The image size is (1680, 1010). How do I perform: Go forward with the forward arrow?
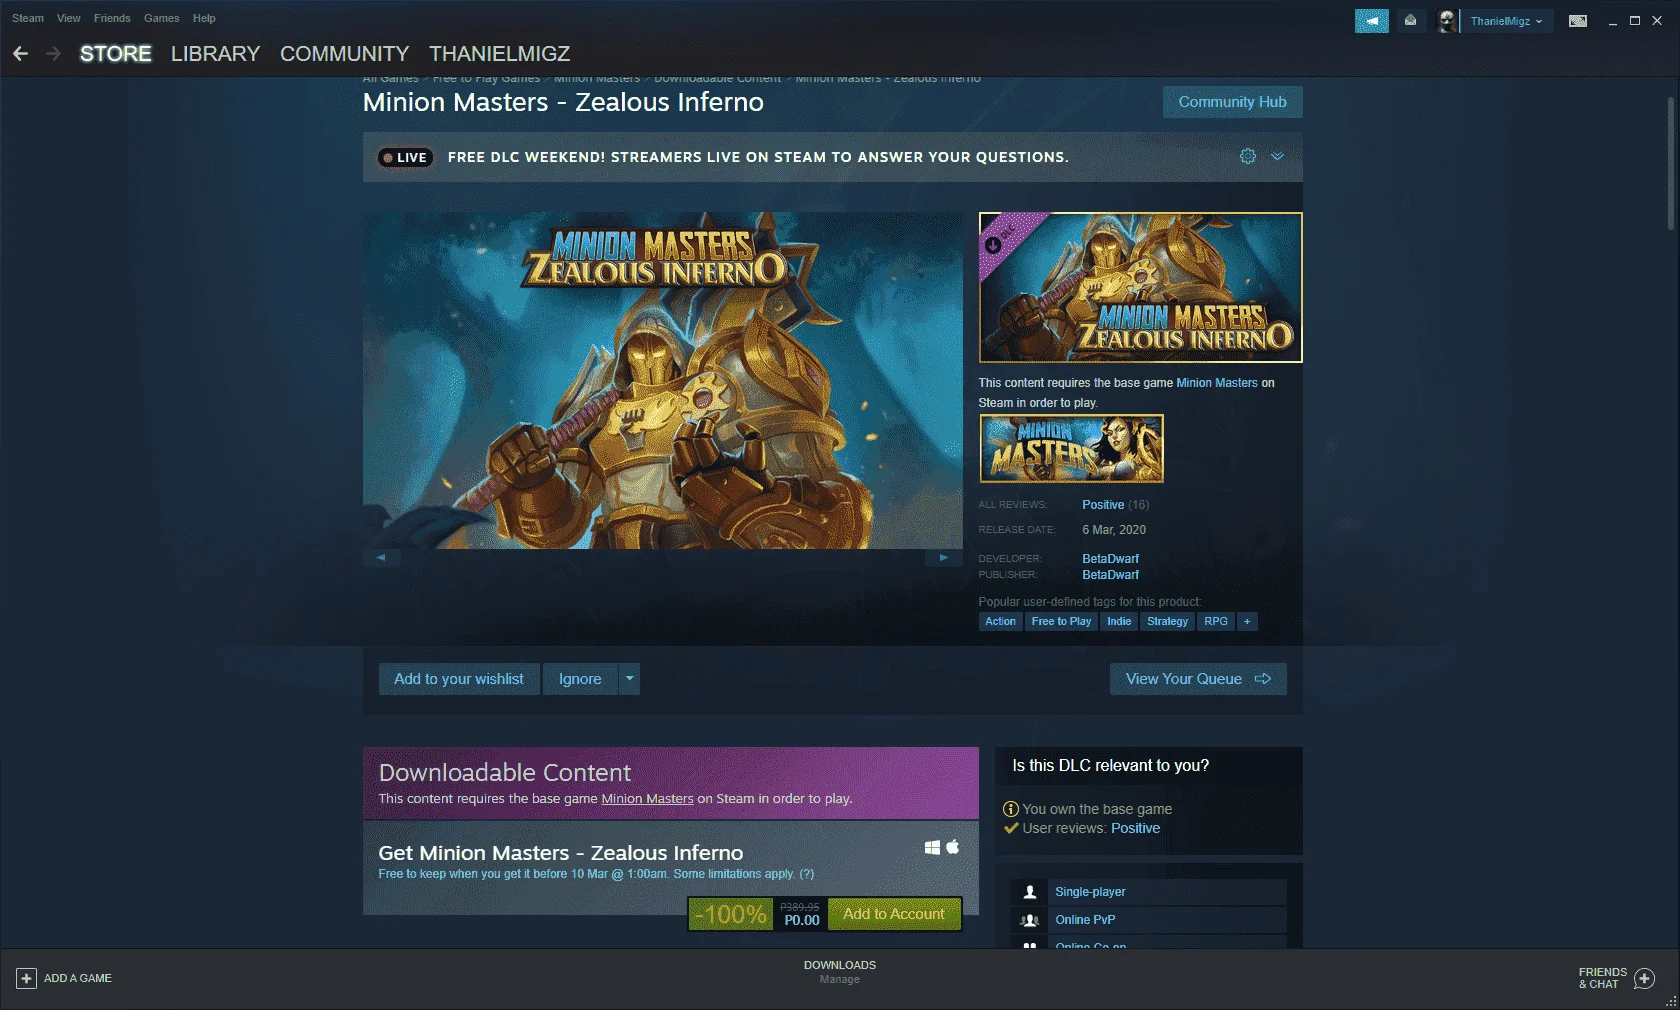[x=53, y=54]
